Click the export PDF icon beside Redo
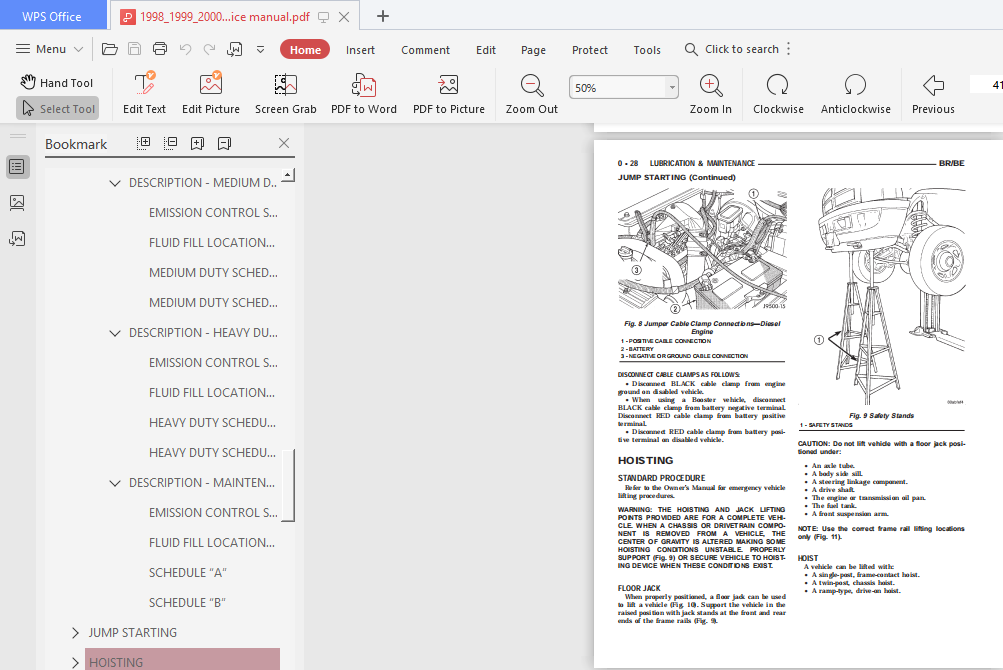The height and width of the screenshot is (670, 1003). point(235,49)
